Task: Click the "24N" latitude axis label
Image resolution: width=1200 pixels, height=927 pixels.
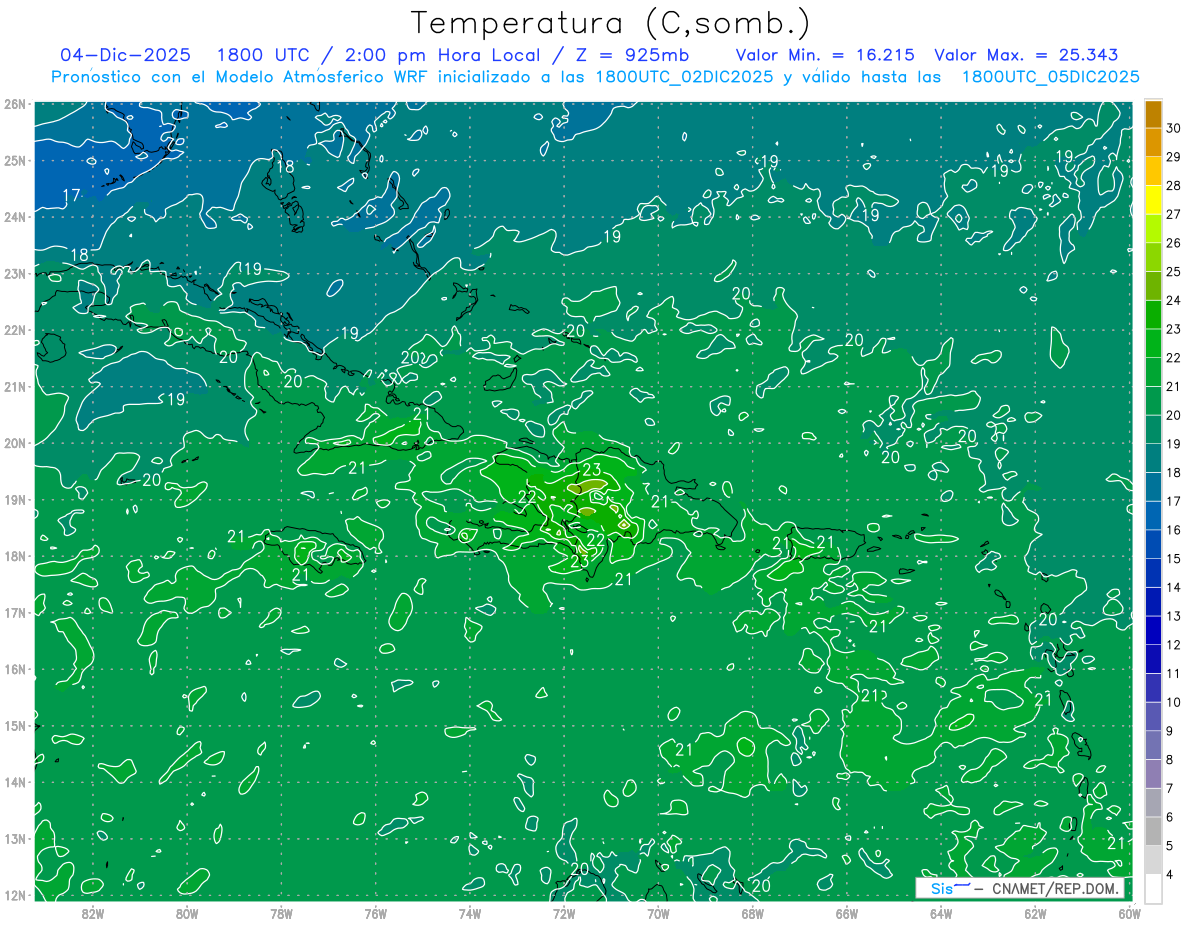Action: coord(15,217)
